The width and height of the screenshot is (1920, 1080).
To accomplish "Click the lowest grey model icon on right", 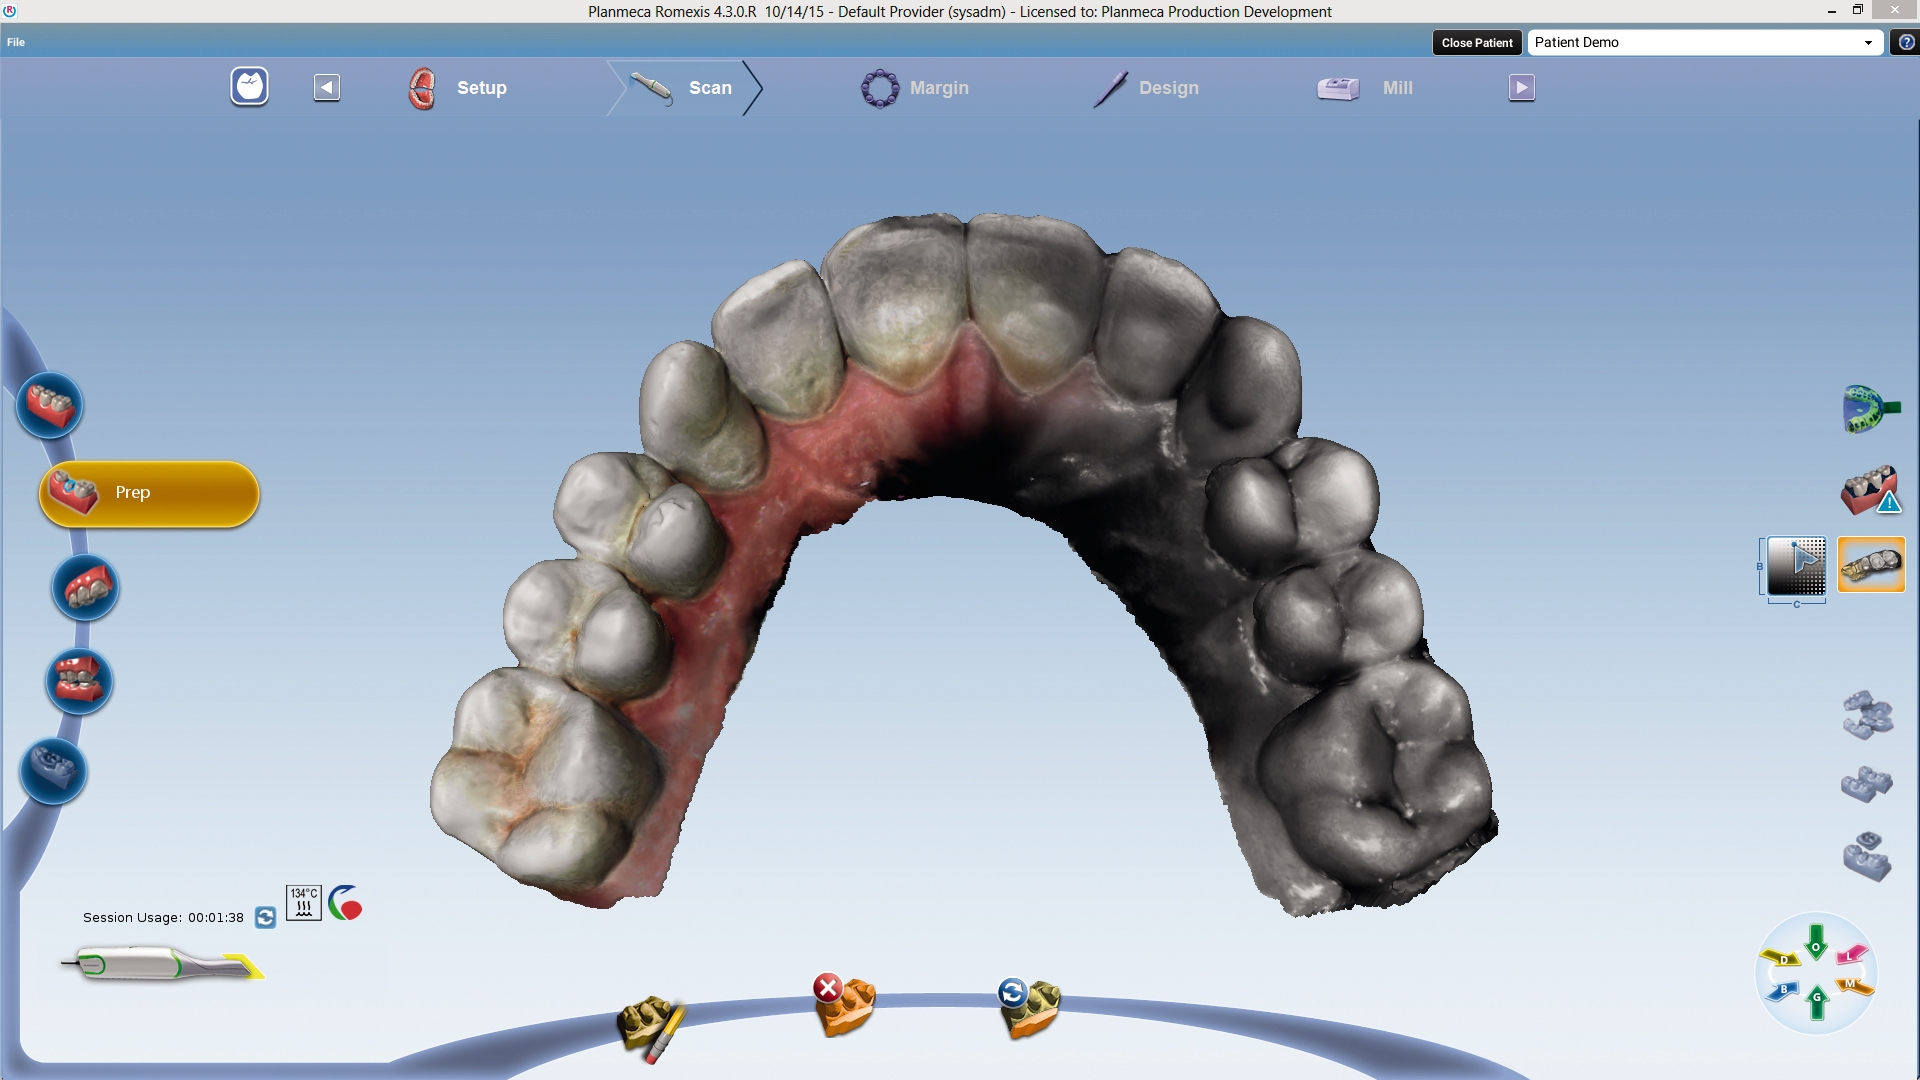I will pos(1867,857).
